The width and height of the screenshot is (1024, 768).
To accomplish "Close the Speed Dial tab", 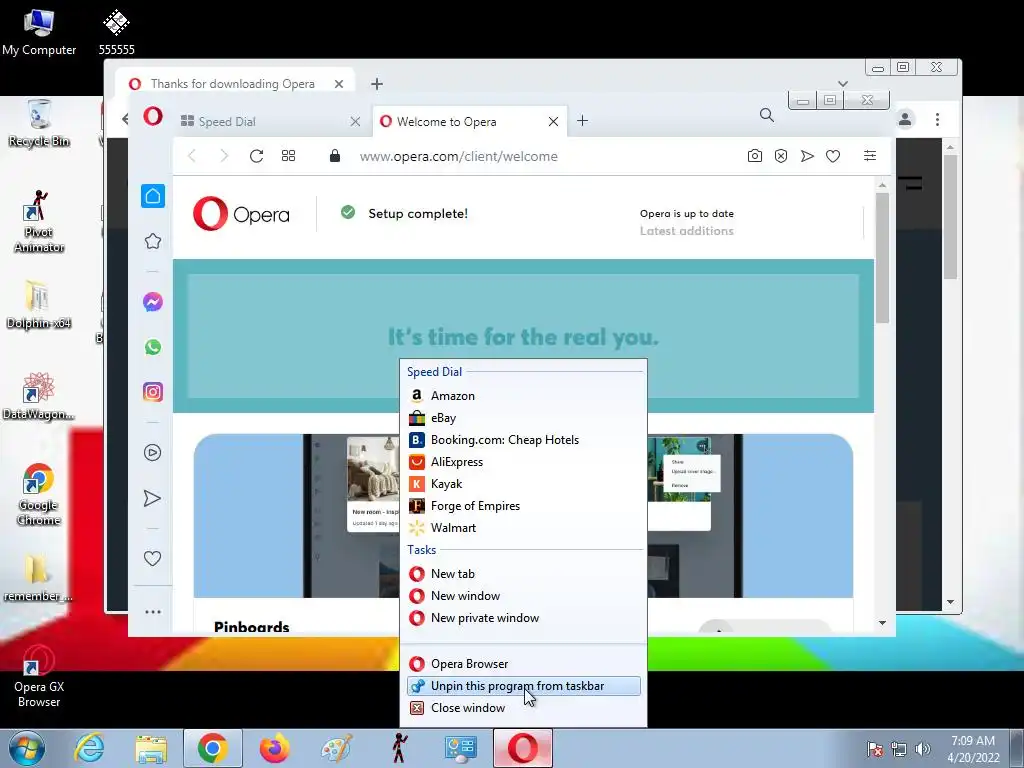I will (x=355, y=121).
